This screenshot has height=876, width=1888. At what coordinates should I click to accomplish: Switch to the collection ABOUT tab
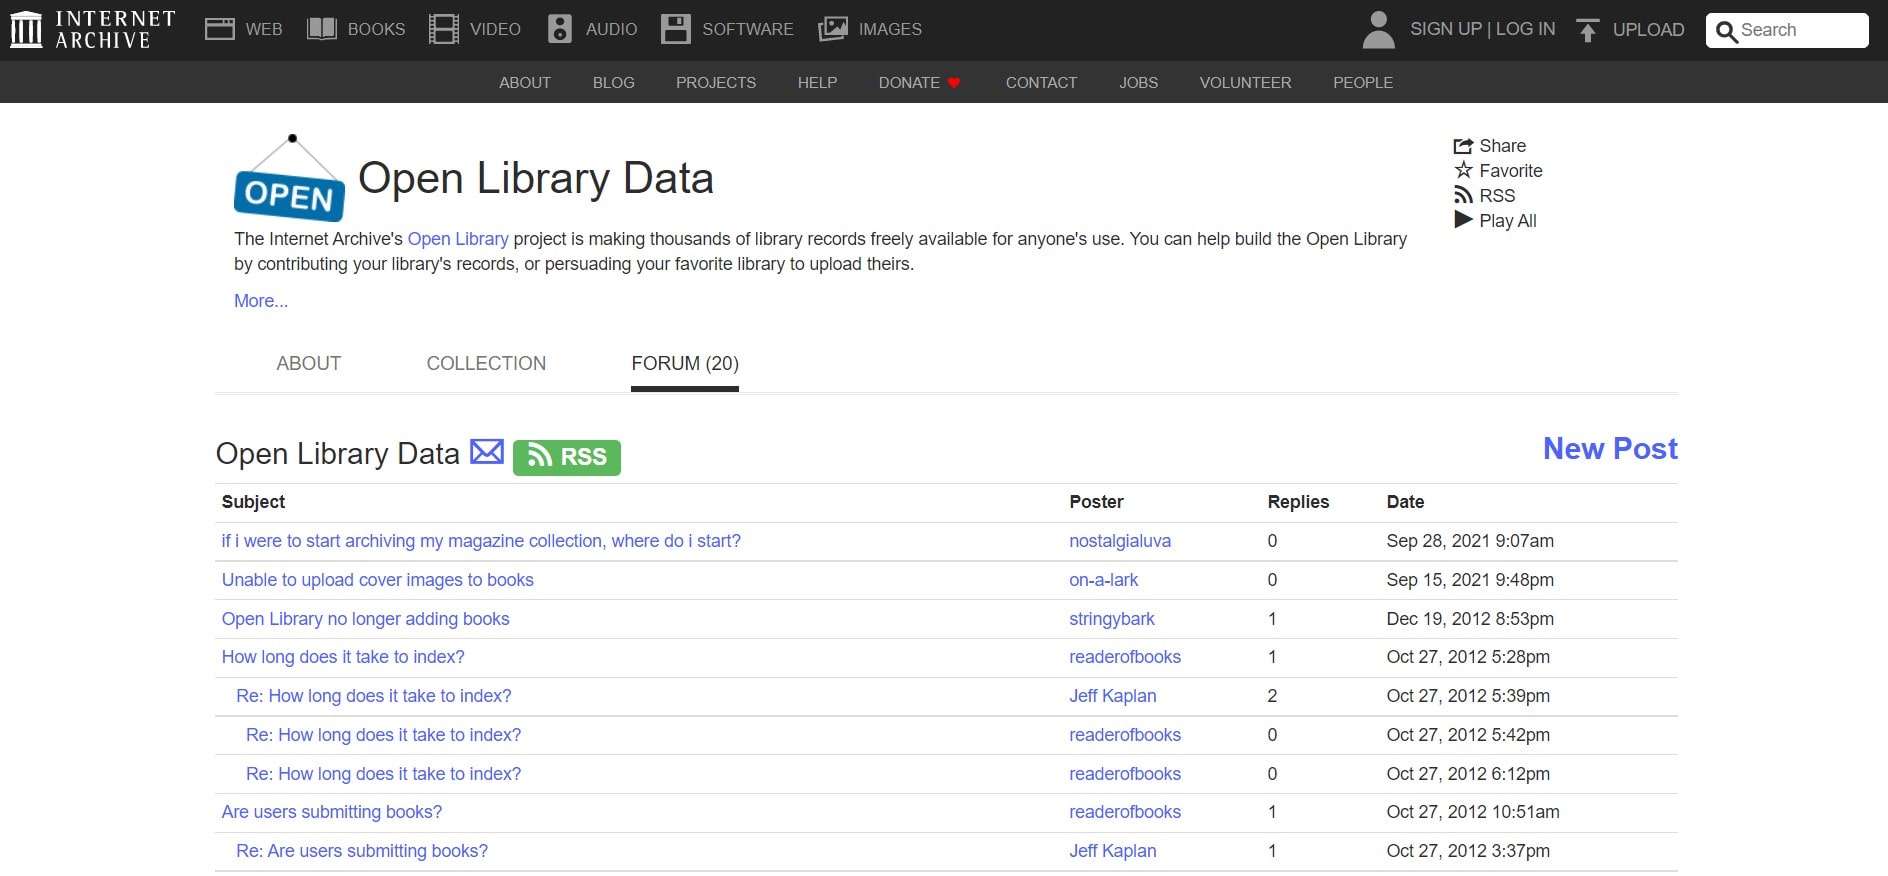pos(309,364)
